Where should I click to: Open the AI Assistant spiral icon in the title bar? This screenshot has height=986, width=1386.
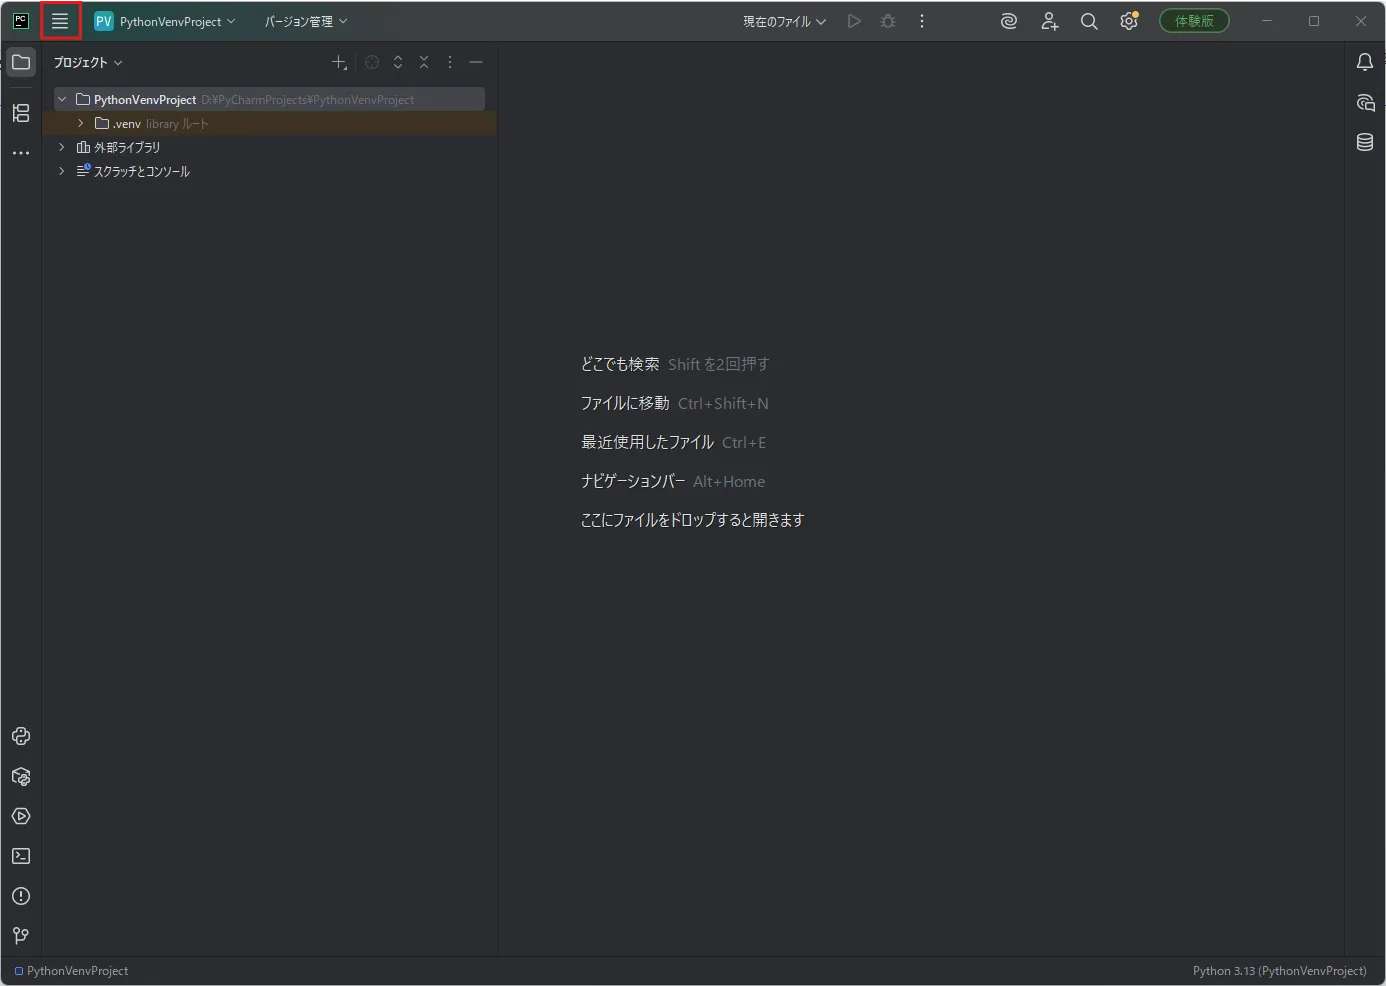click(x=1009, y=21)
